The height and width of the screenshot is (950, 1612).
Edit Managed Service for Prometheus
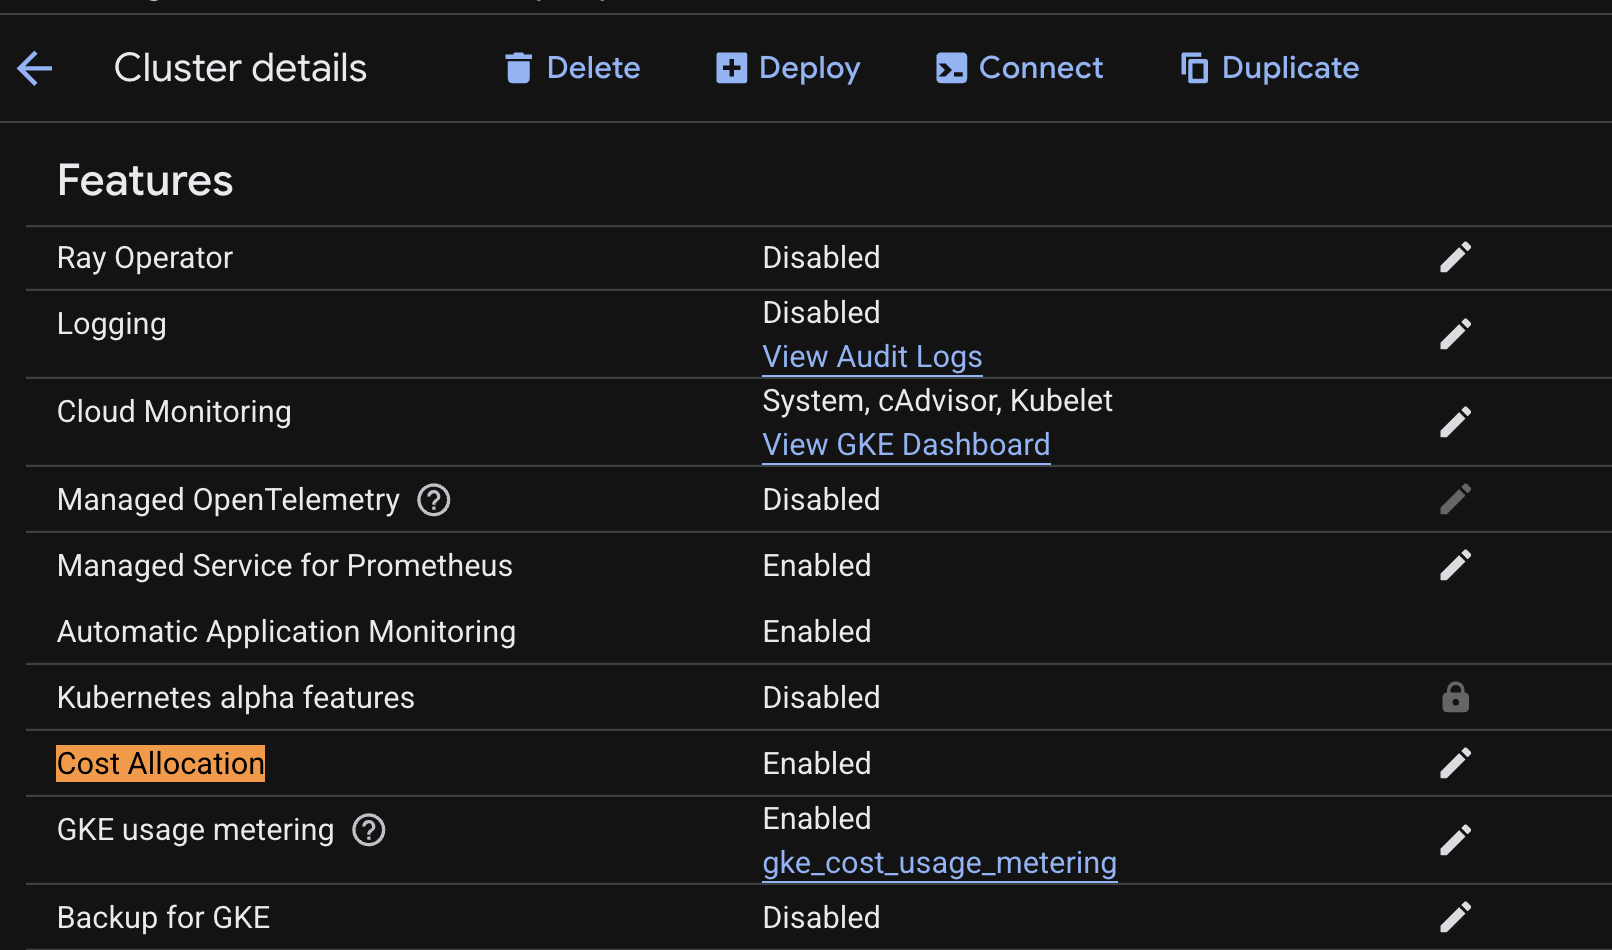pyautogui.click(x=1455, y=565)
